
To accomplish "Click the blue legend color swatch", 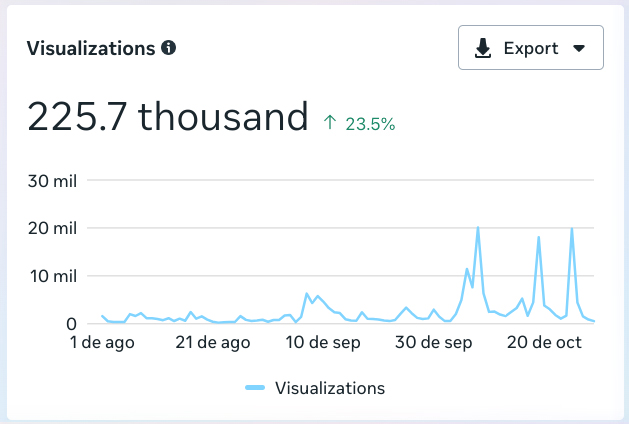I will pos(256,388).
